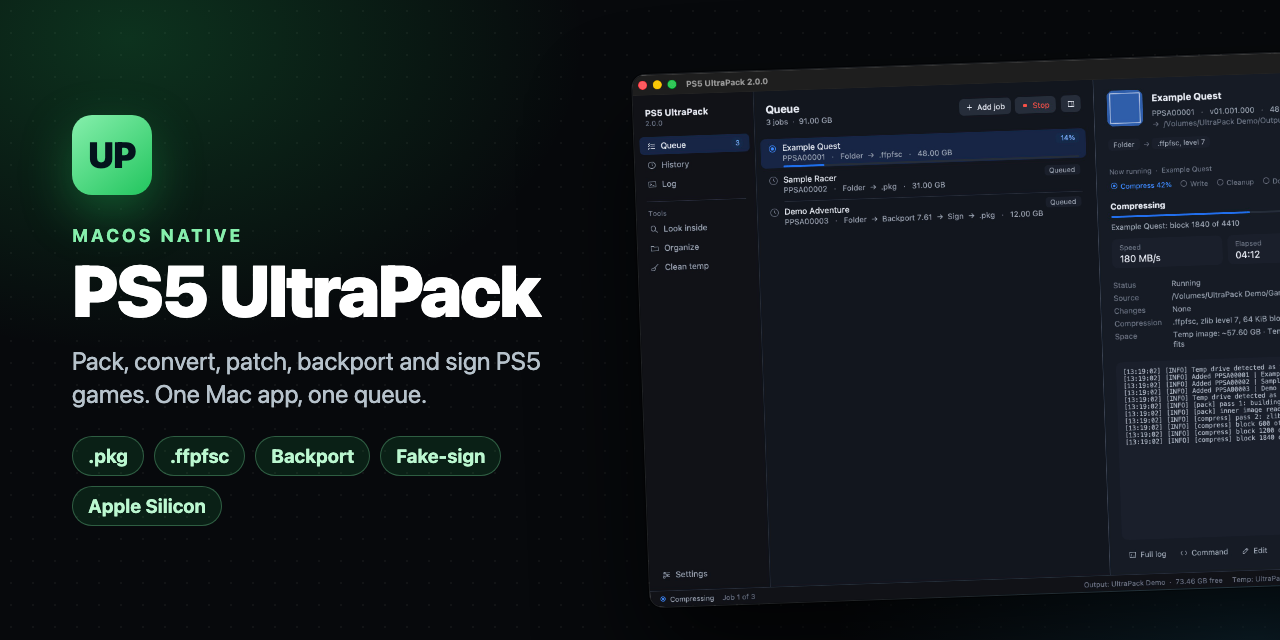
Task: Select the Sample Racer job row
Action: pyautogui.click(x=924, y=182)
